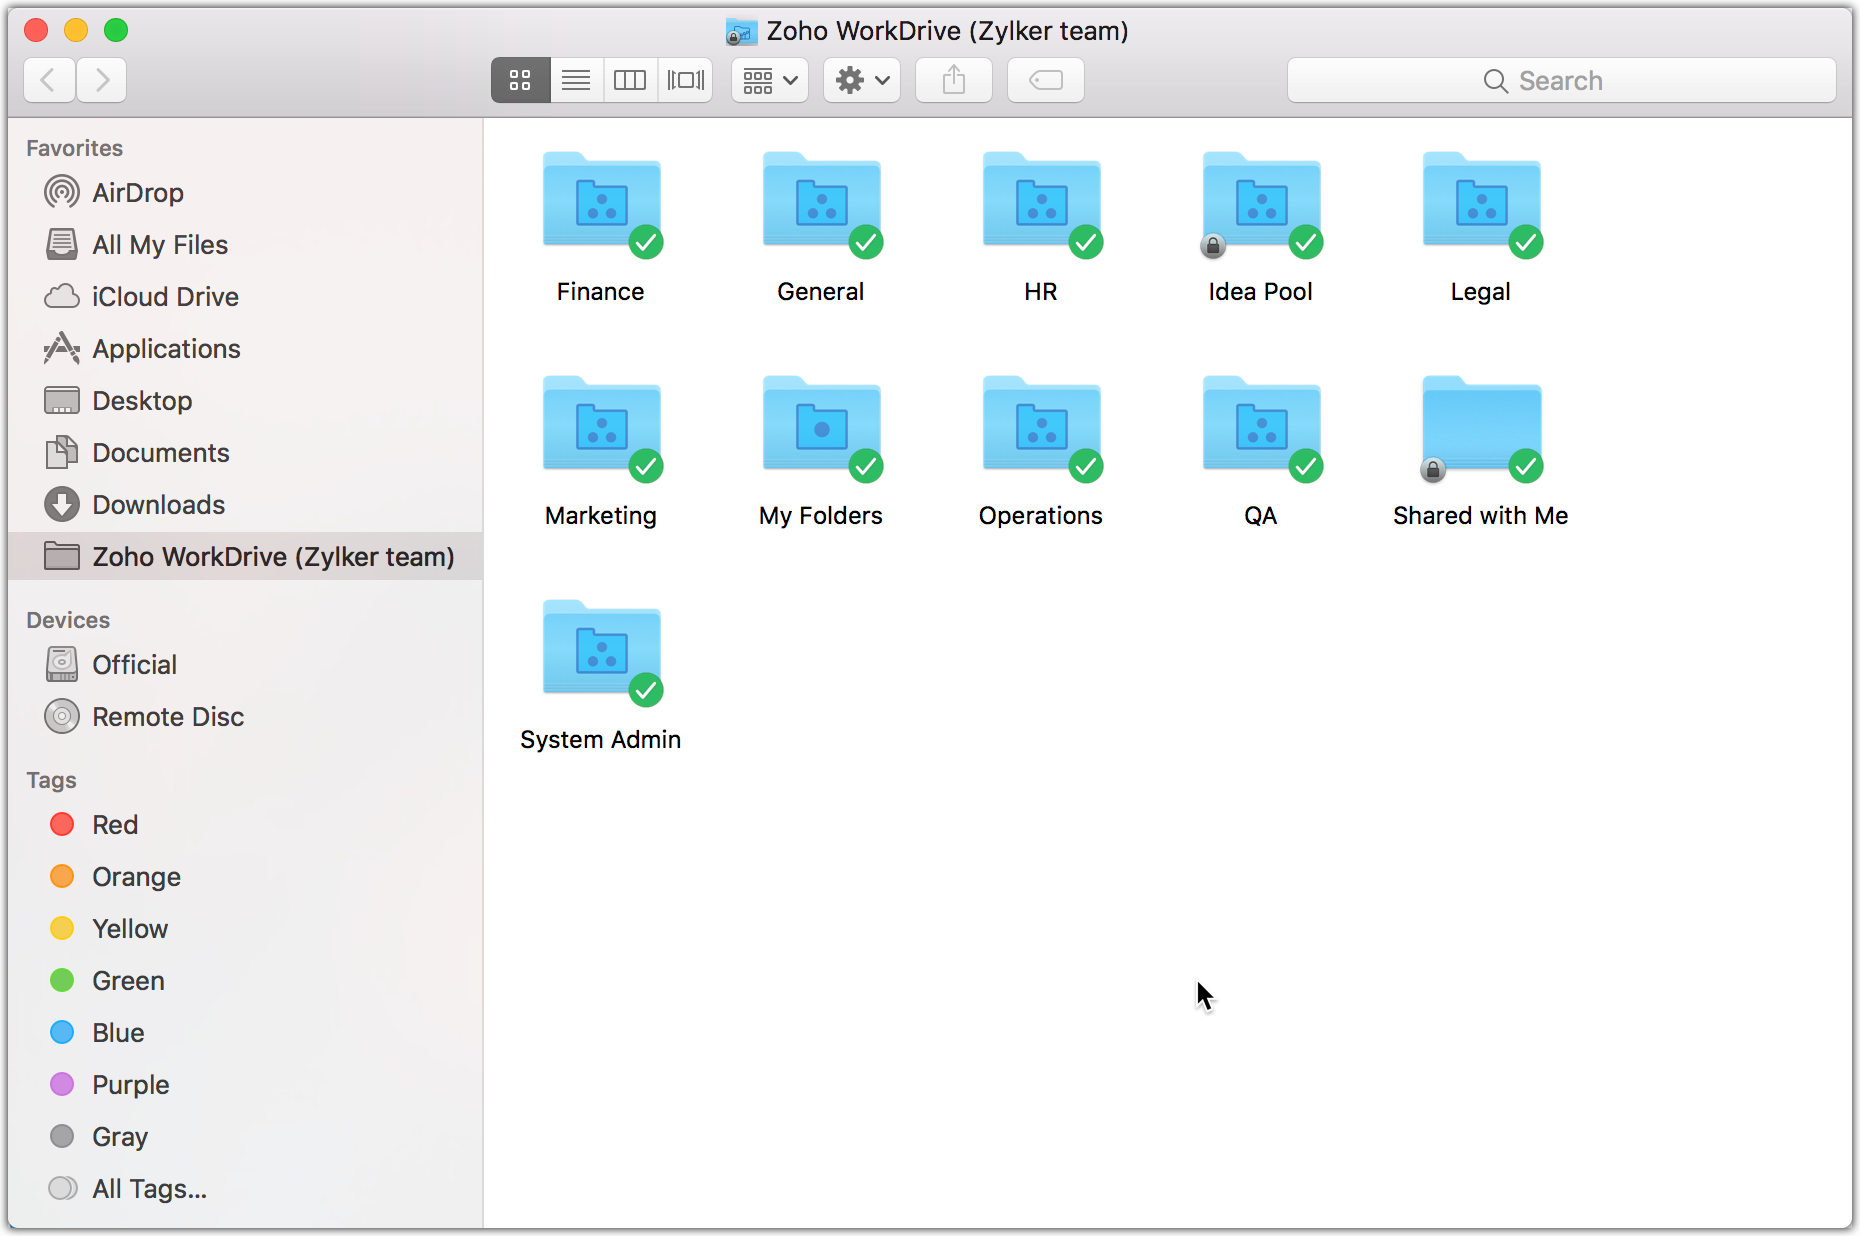The image size is (1860, 1236).
Task: Switch to icon view
Action: pyautogui.click(x=520, y=80)
